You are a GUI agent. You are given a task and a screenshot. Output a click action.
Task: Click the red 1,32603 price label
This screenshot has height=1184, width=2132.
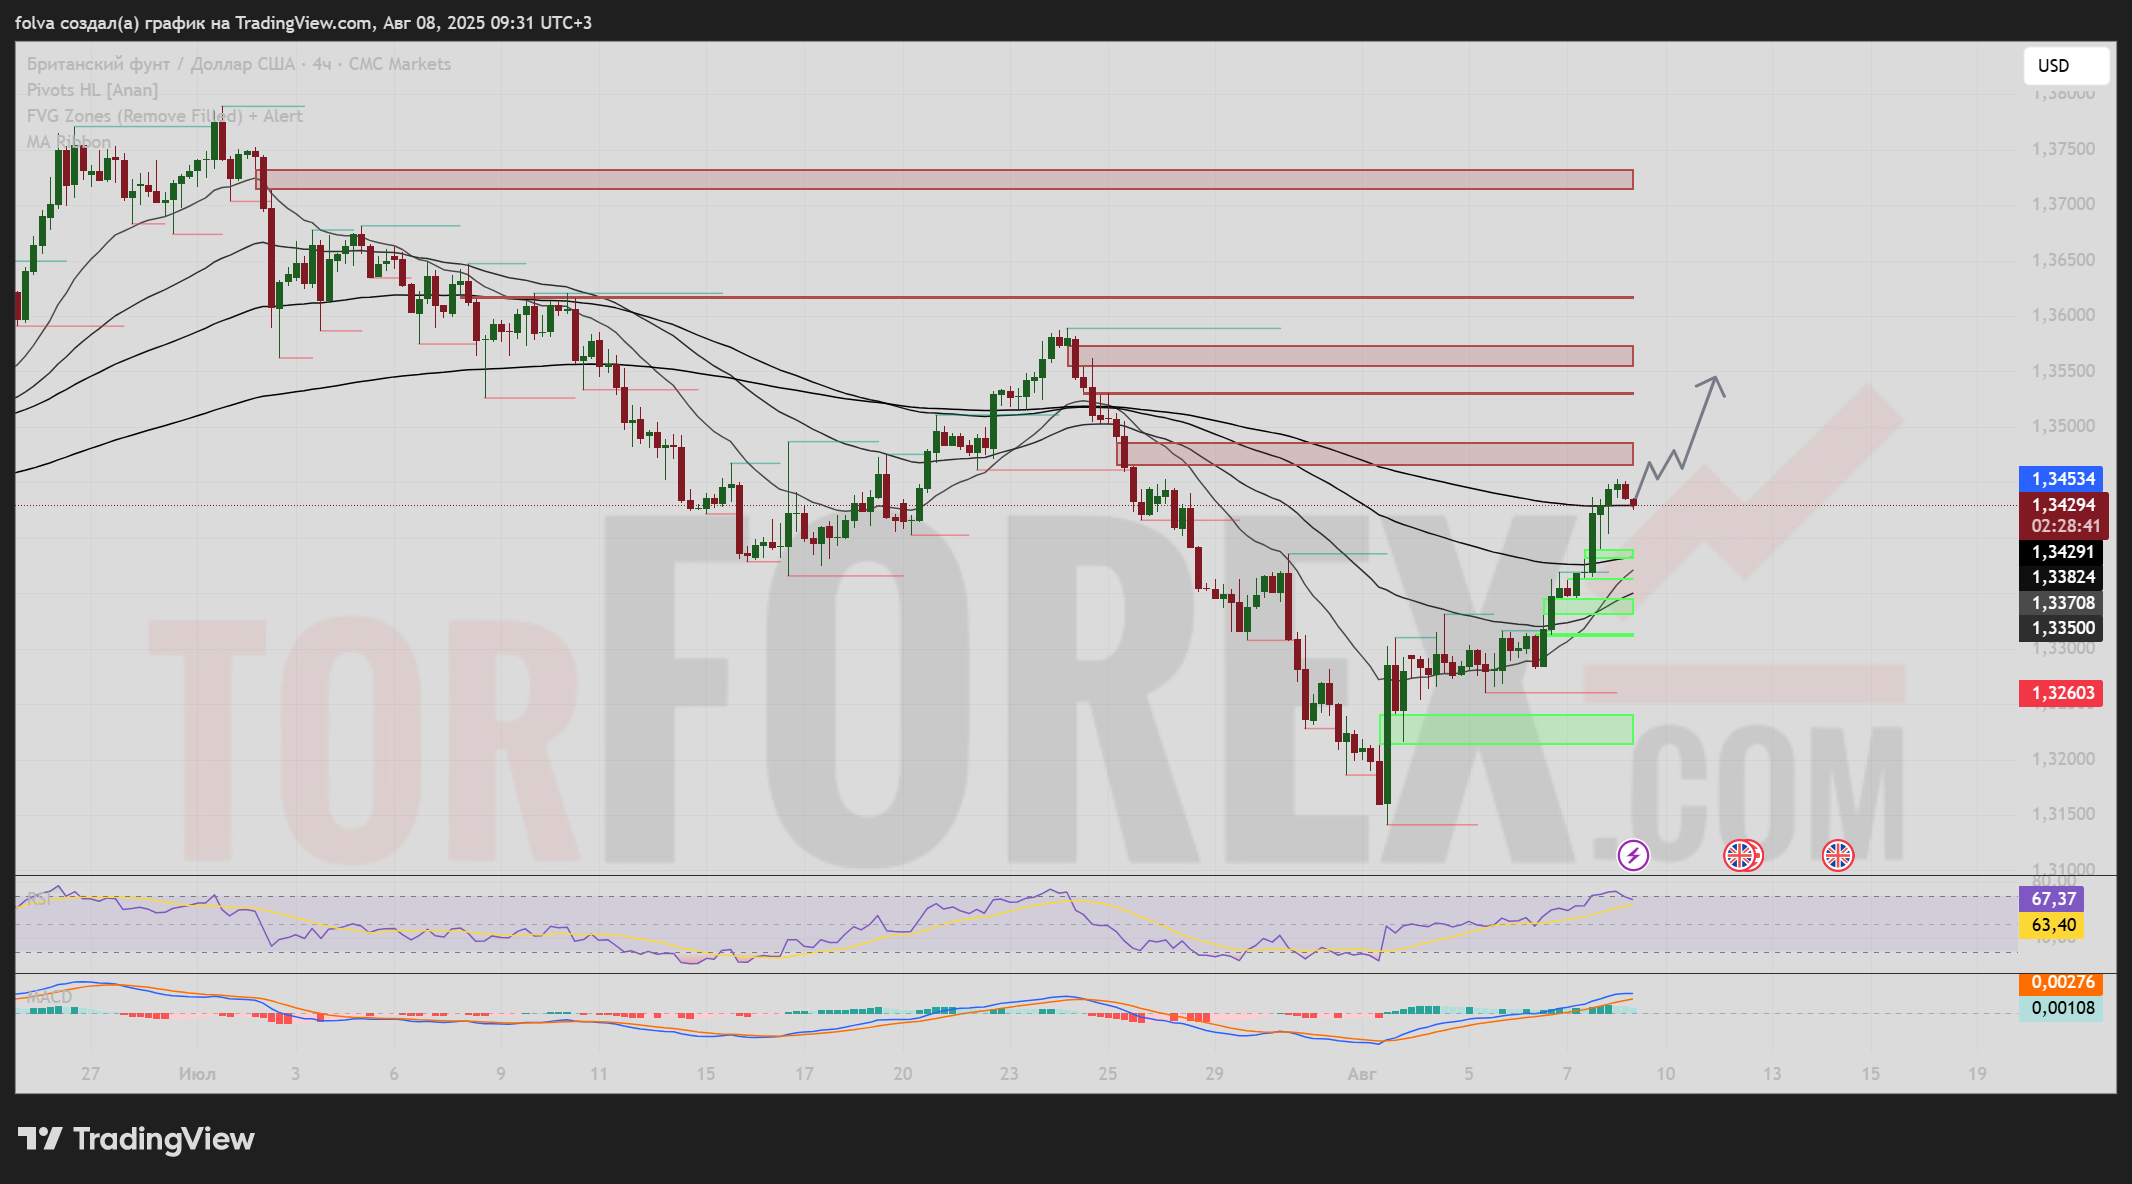(2061, 693)
